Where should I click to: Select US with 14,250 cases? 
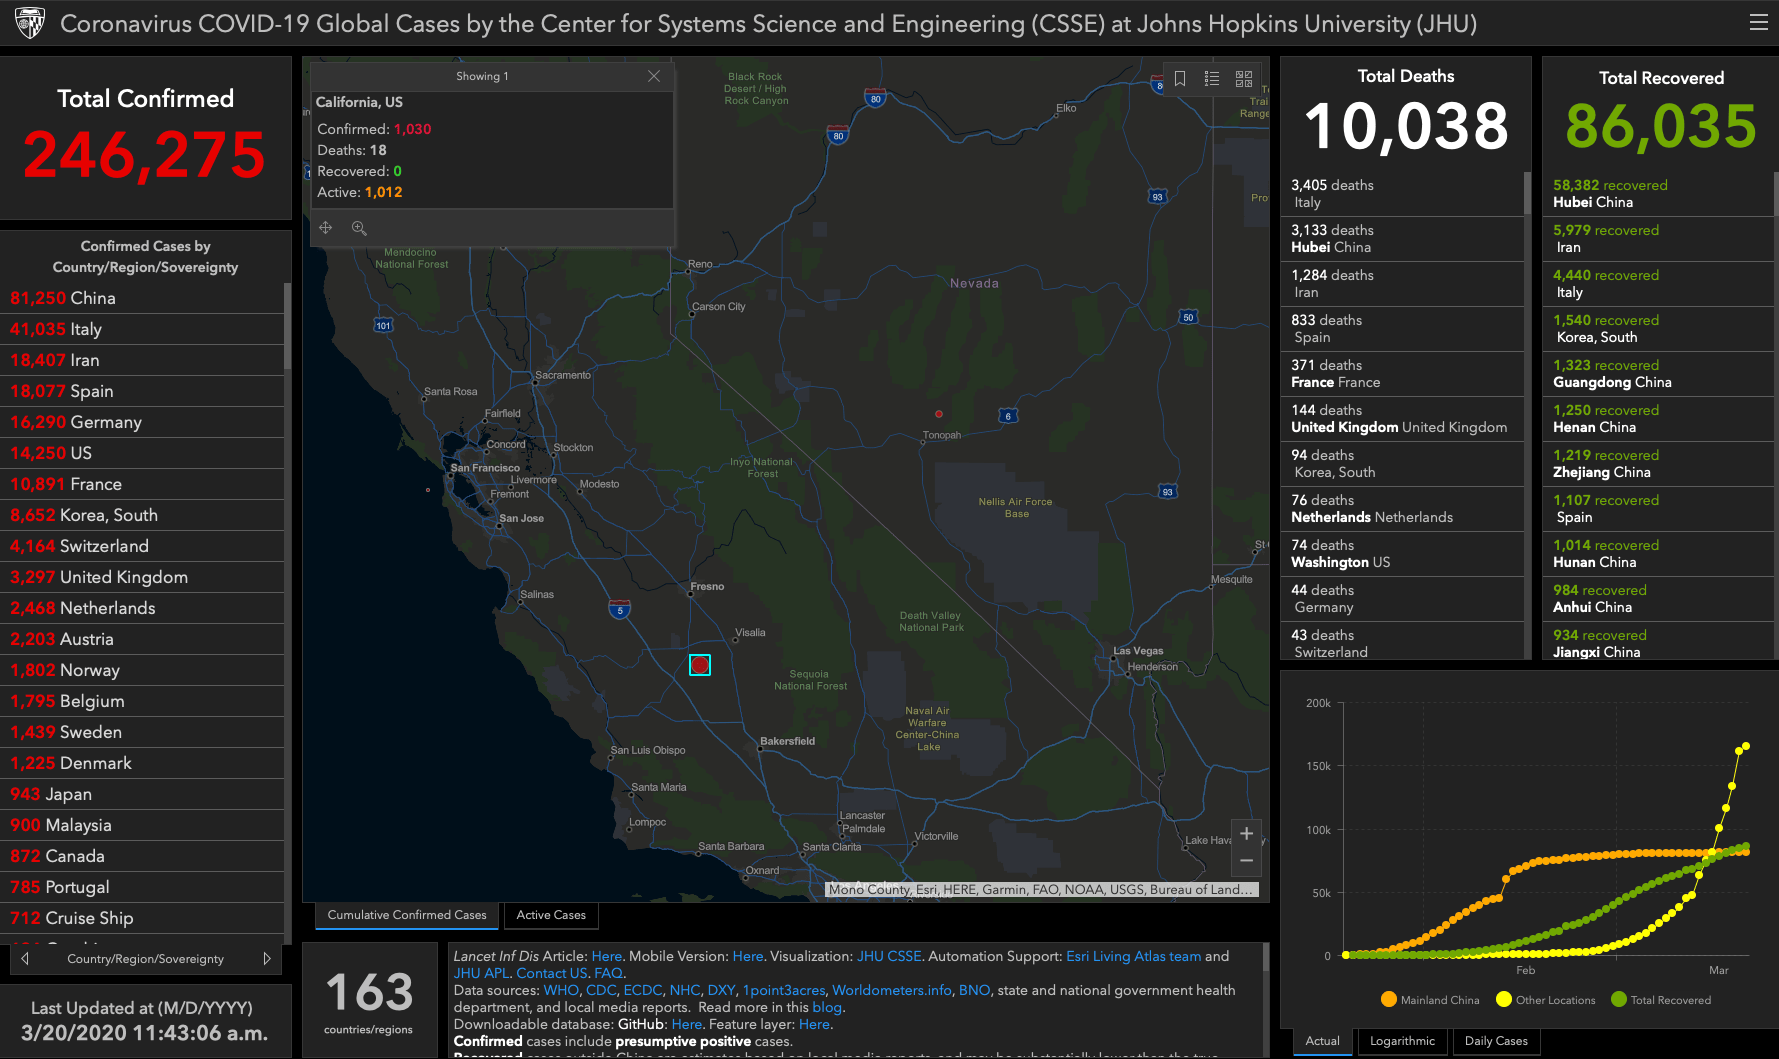coord(143,453)
